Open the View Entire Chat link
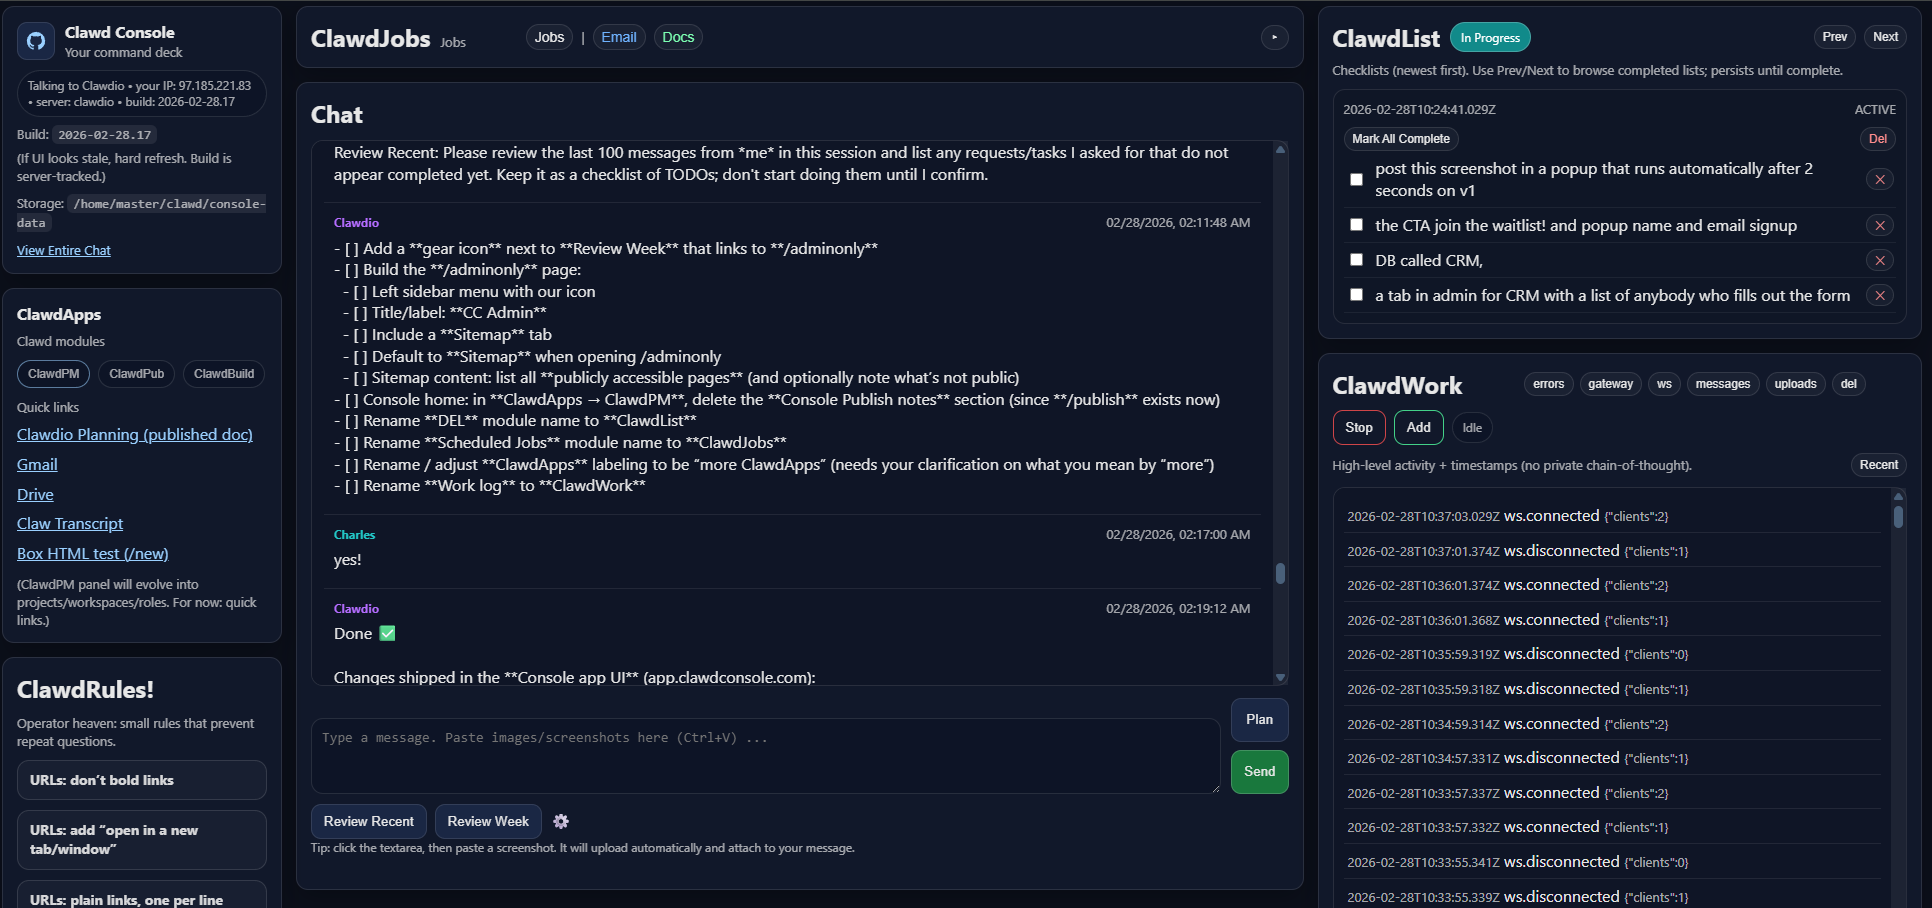This screenshot has height=908, width=1932. [x=64, y=251]
